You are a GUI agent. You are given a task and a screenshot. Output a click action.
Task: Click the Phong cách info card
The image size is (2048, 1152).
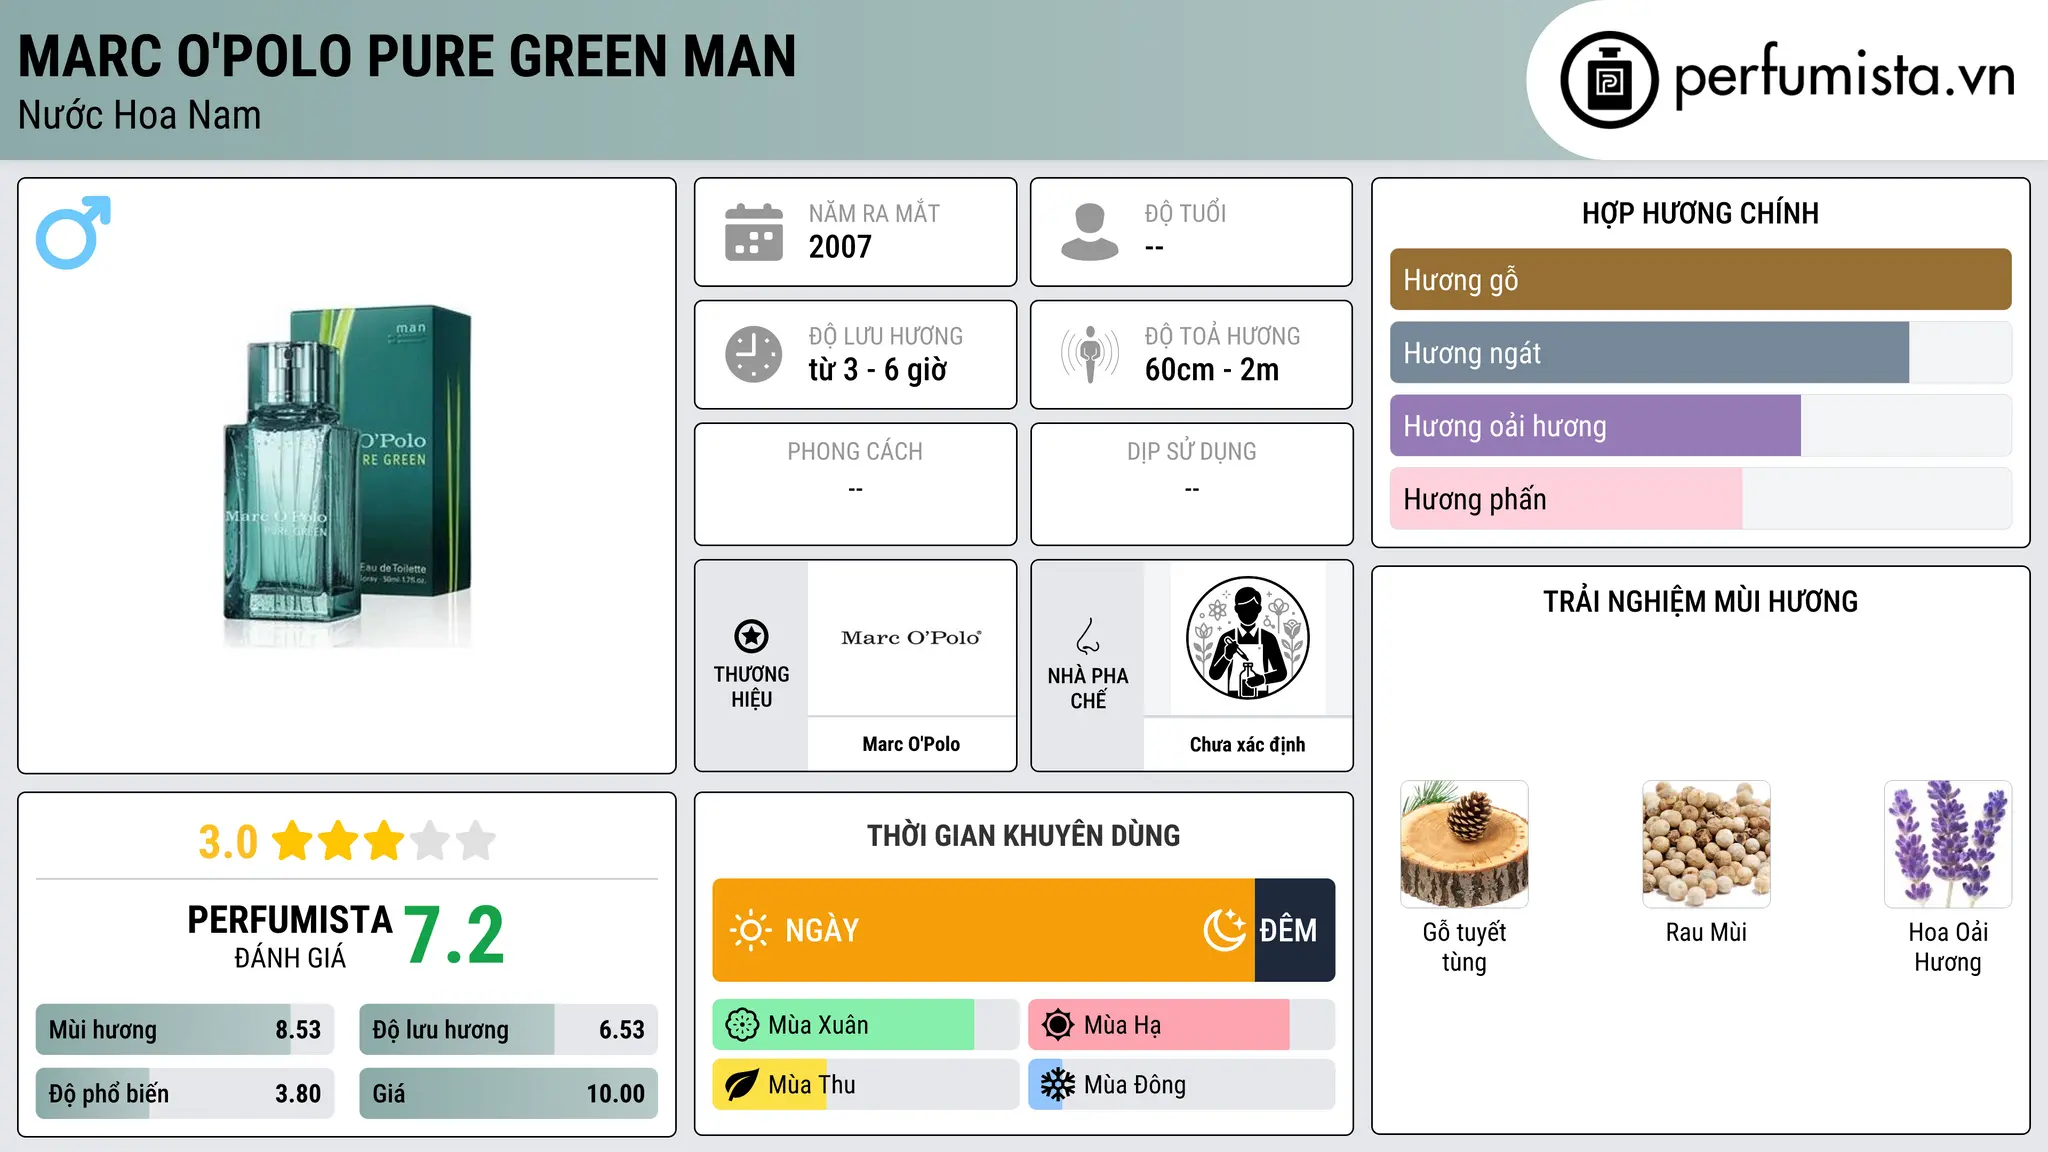855,484
